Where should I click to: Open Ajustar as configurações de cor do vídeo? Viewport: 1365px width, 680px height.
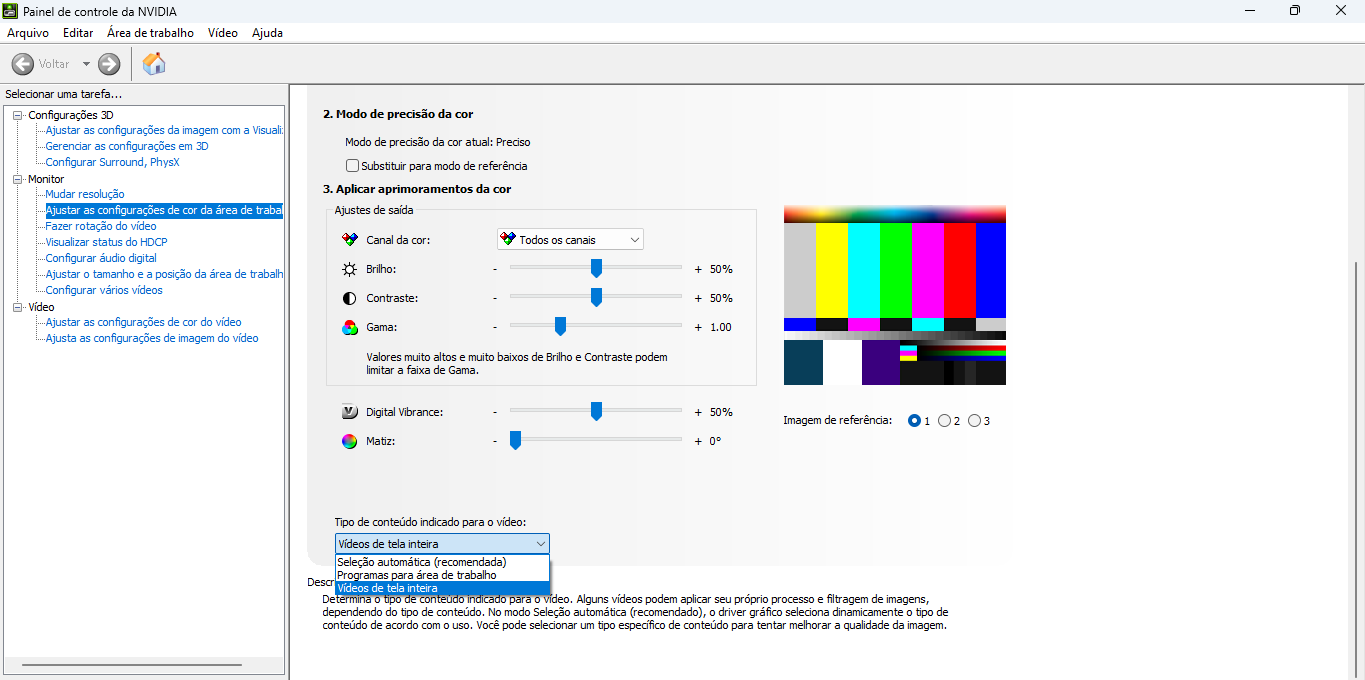pos(144,322)
